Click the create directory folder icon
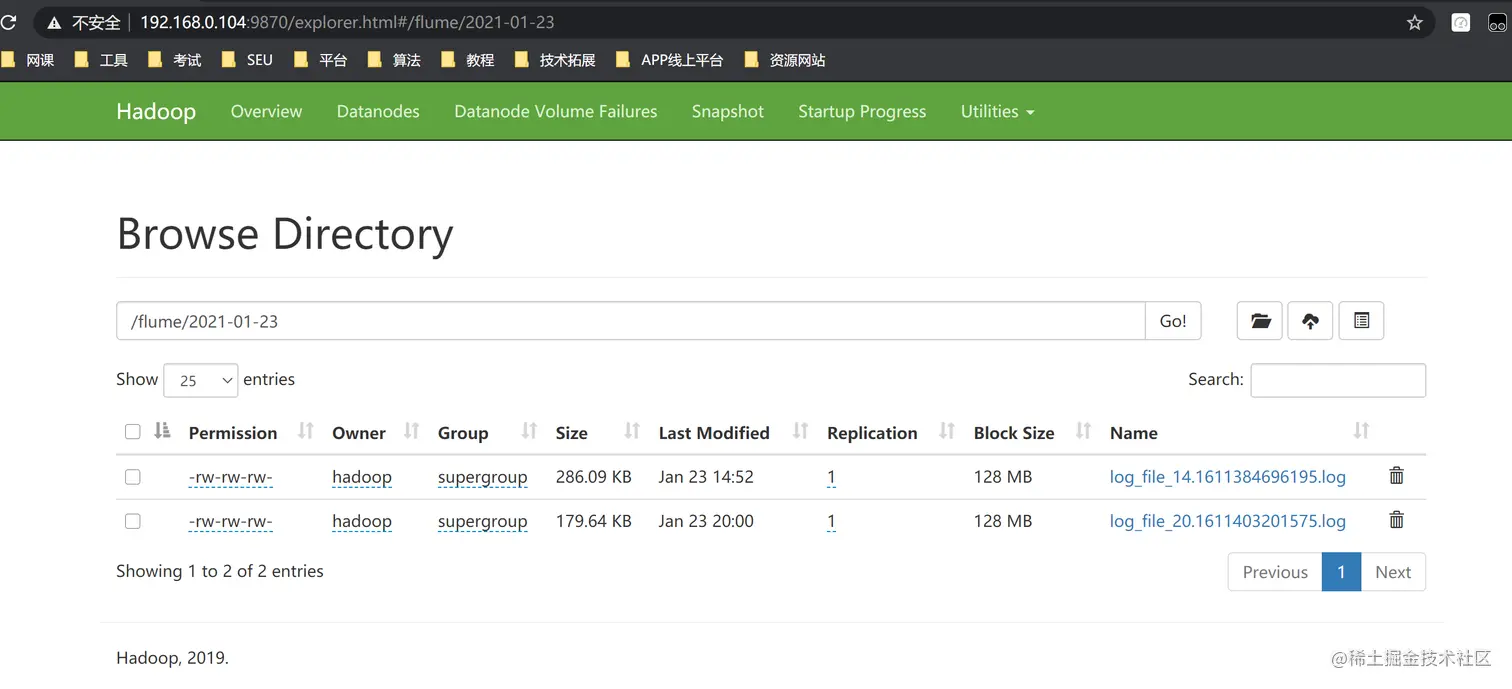This screenshot has width=1512, height=689. click(1260, 321)
